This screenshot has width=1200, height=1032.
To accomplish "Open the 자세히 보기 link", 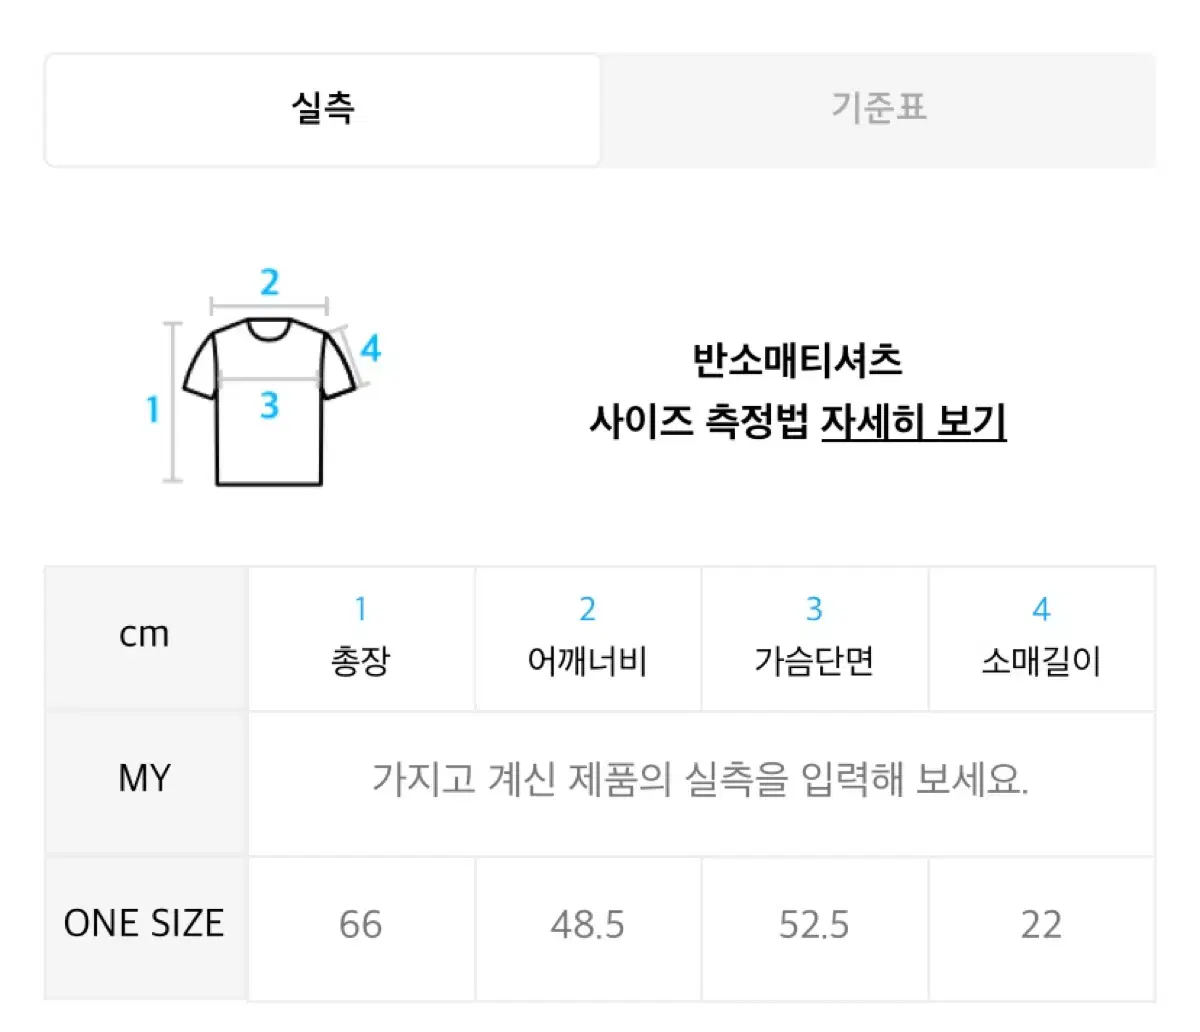I will click(x=913, y=421).
